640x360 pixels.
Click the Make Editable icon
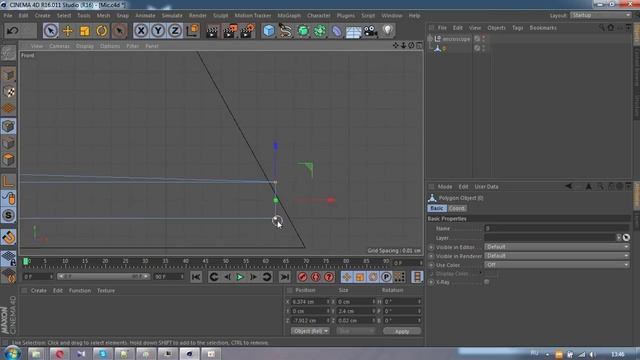[8, 53]
